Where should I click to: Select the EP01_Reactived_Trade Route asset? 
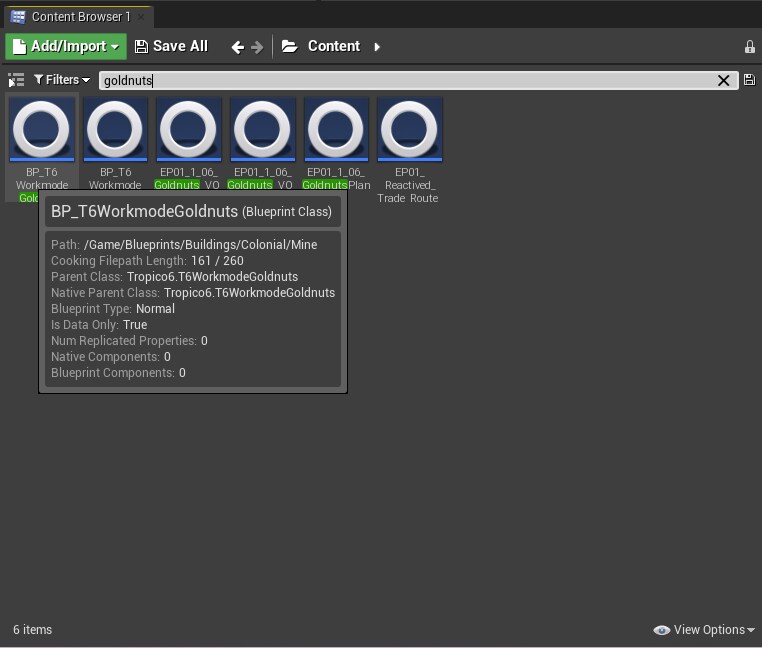click(410, 129)
